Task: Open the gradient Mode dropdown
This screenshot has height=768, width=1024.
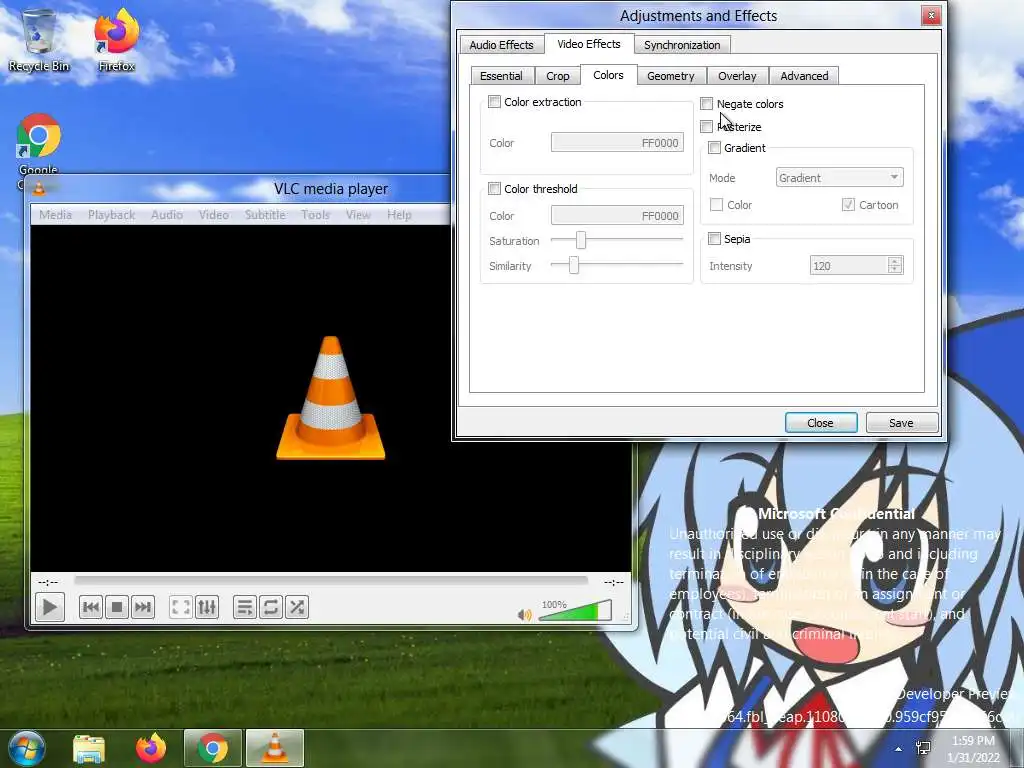Action: pyautogui.click(x=840, y=178)
